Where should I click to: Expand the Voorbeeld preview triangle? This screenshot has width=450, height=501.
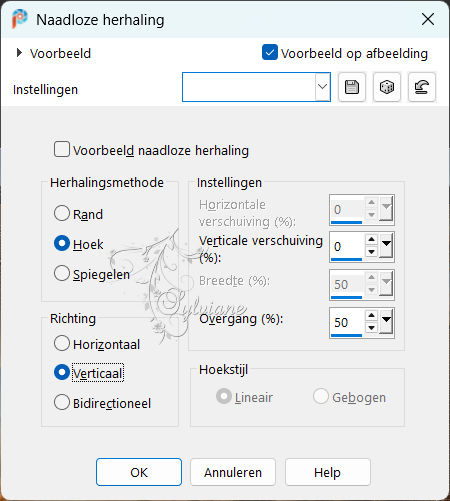pos(19,53)
